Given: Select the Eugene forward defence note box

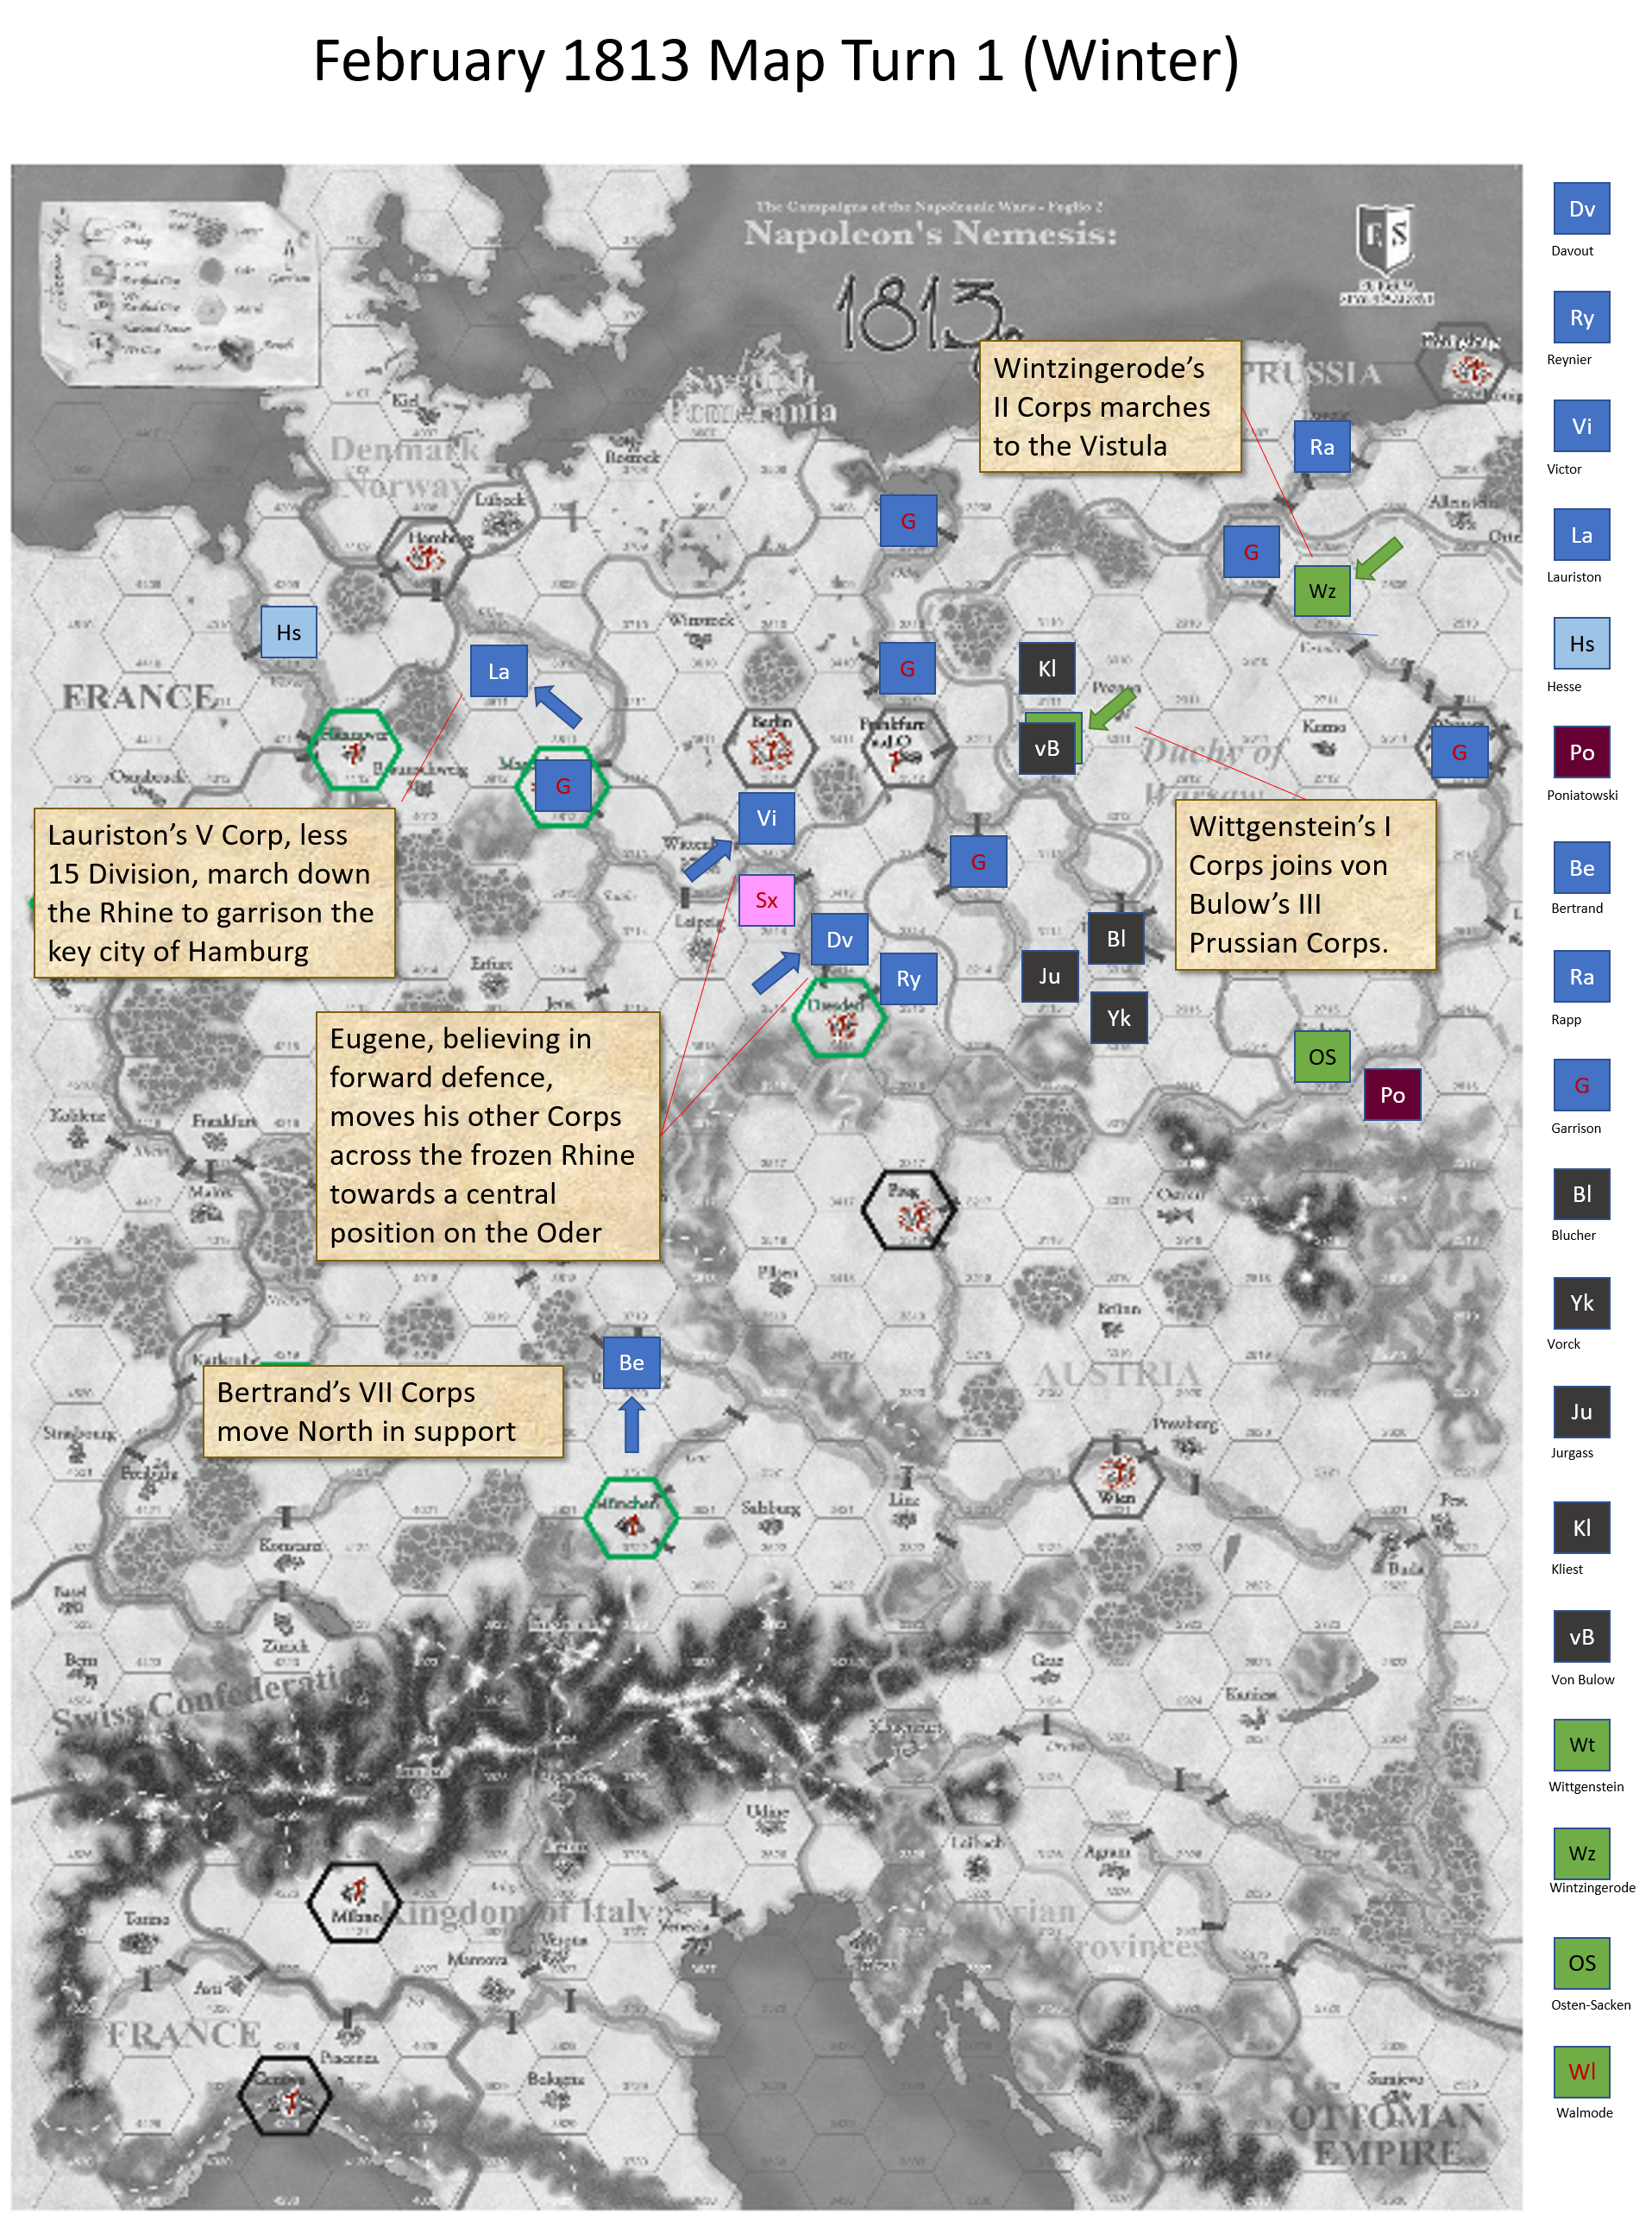Looking at the screenshot, I should [487, 1135].
